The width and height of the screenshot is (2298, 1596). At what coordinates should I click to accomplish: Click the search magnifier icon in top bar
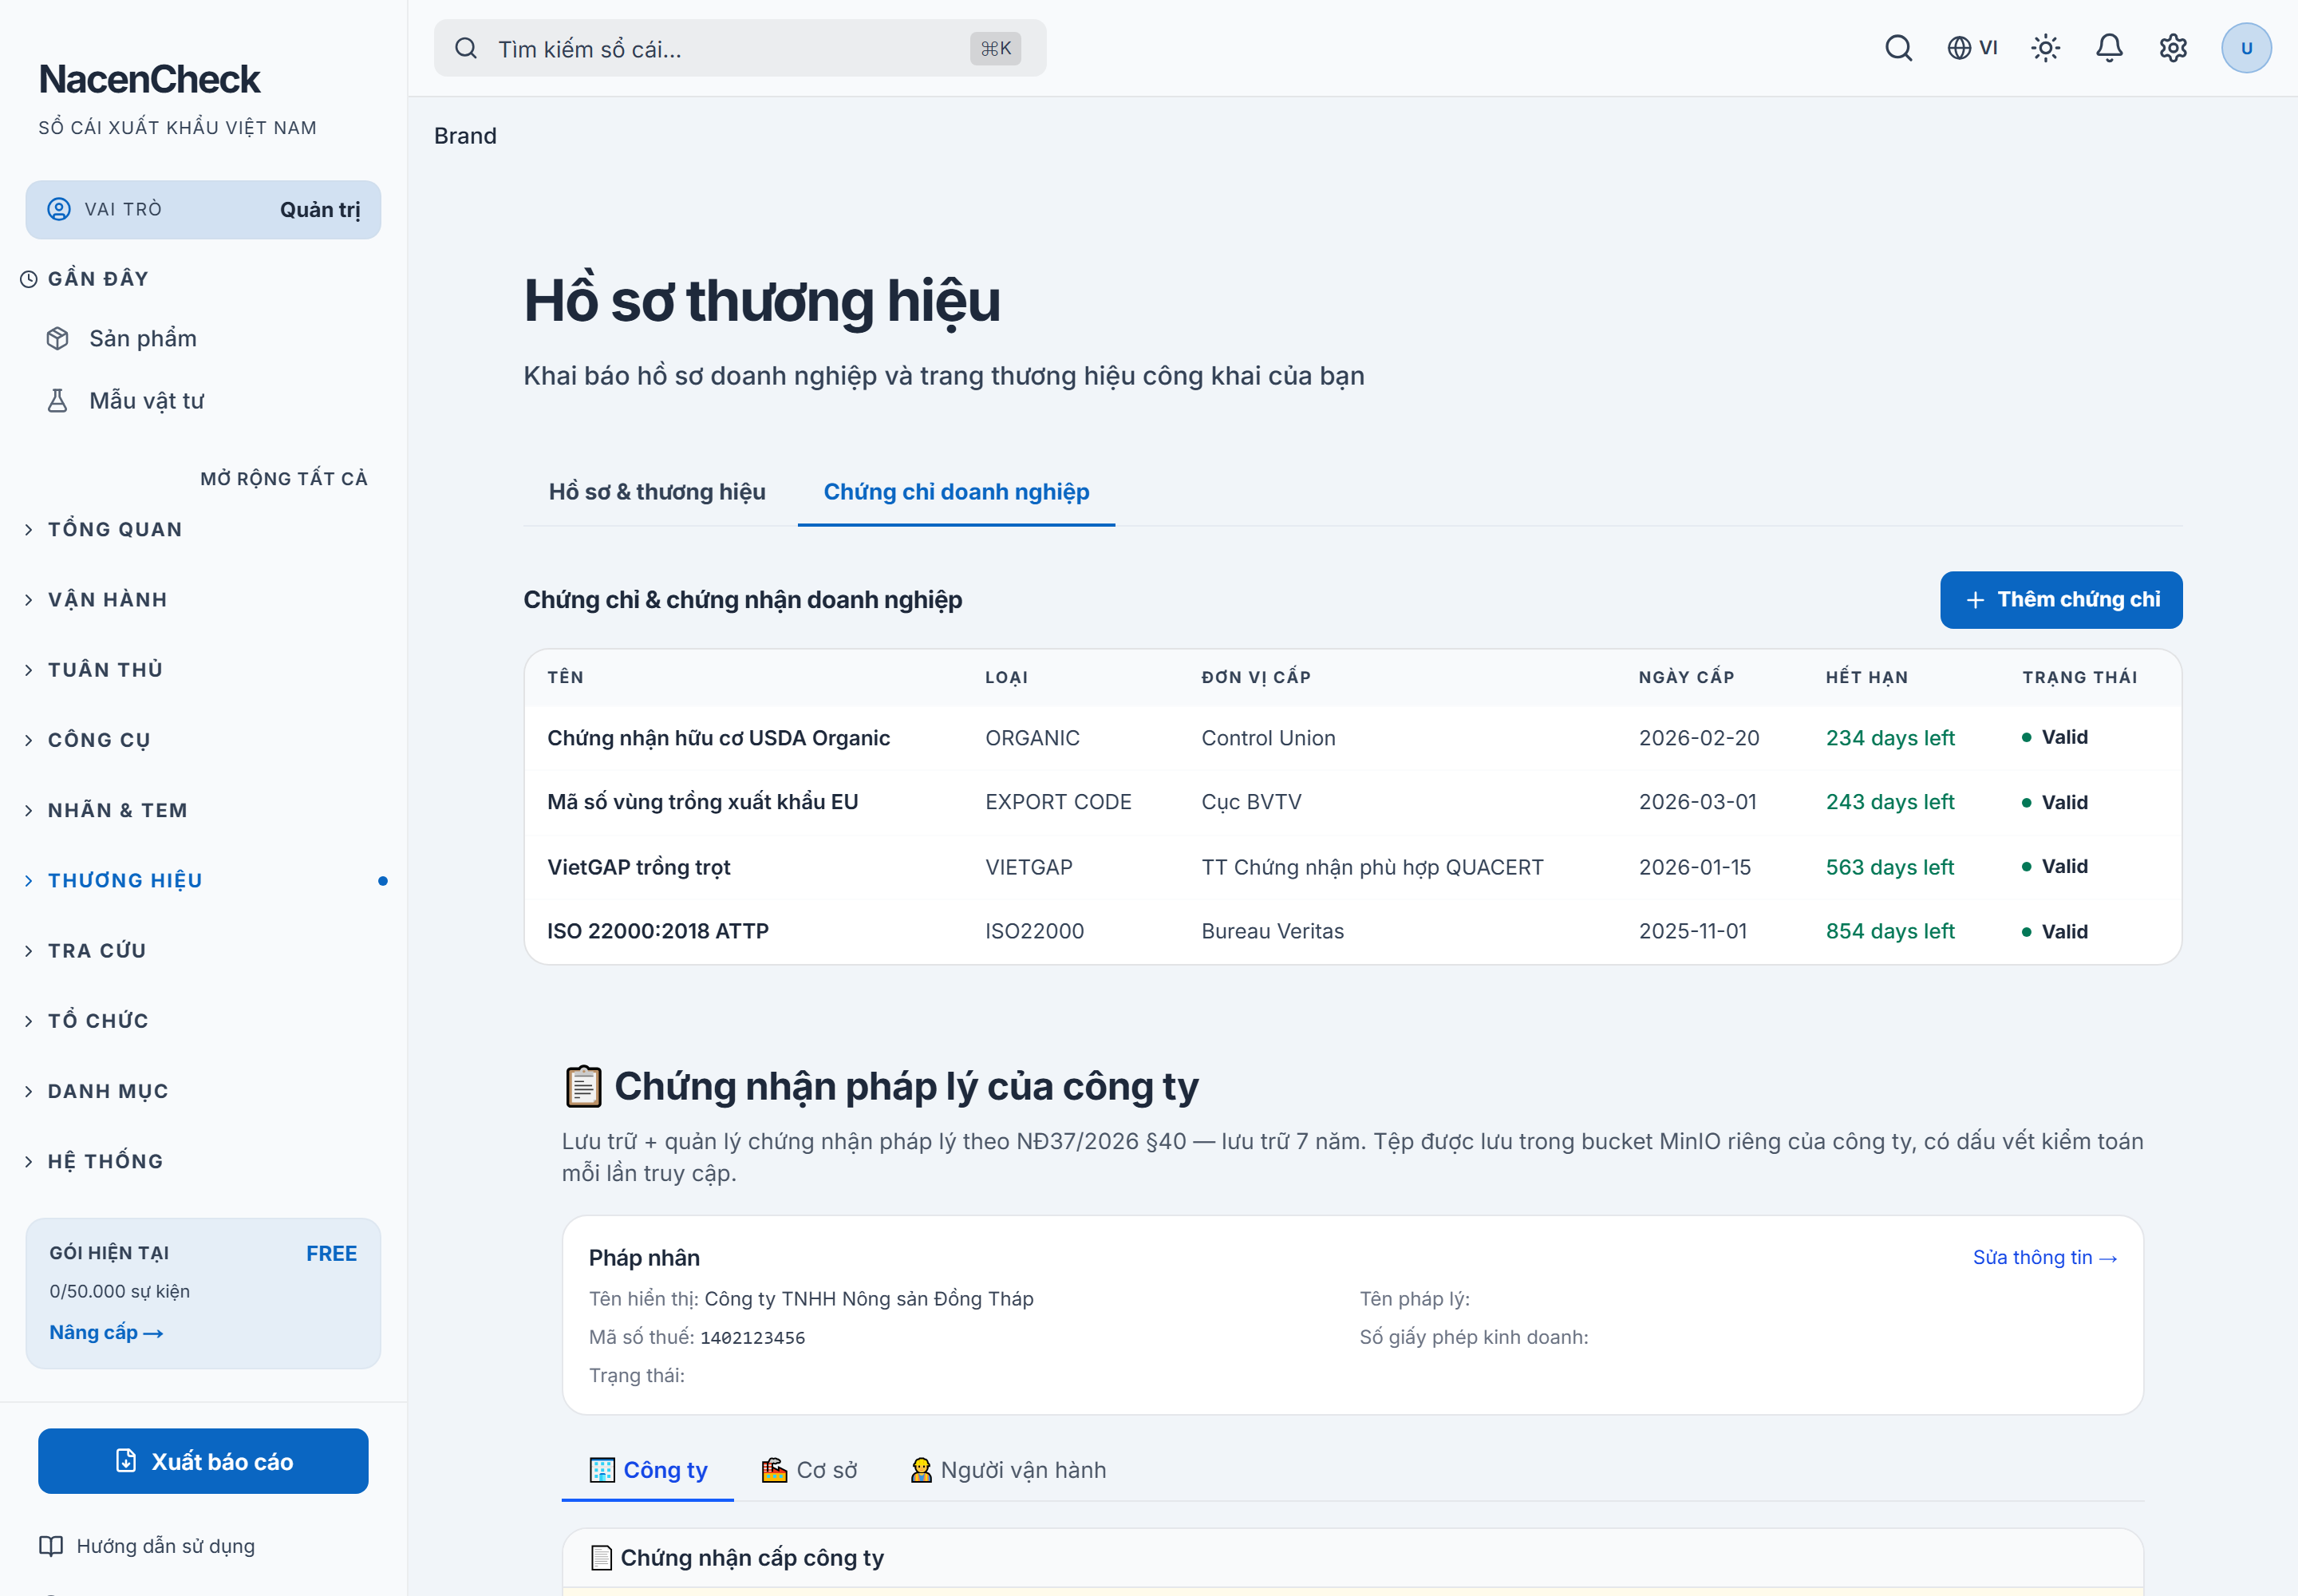(1898, 48)
